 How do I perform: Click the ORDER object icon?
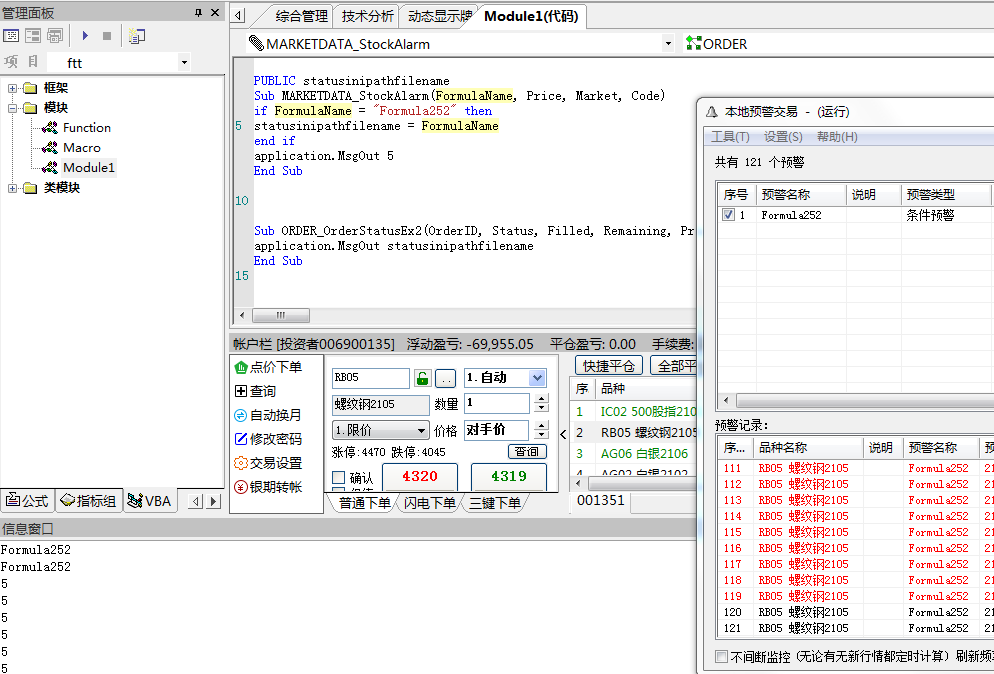coord(694,43)
